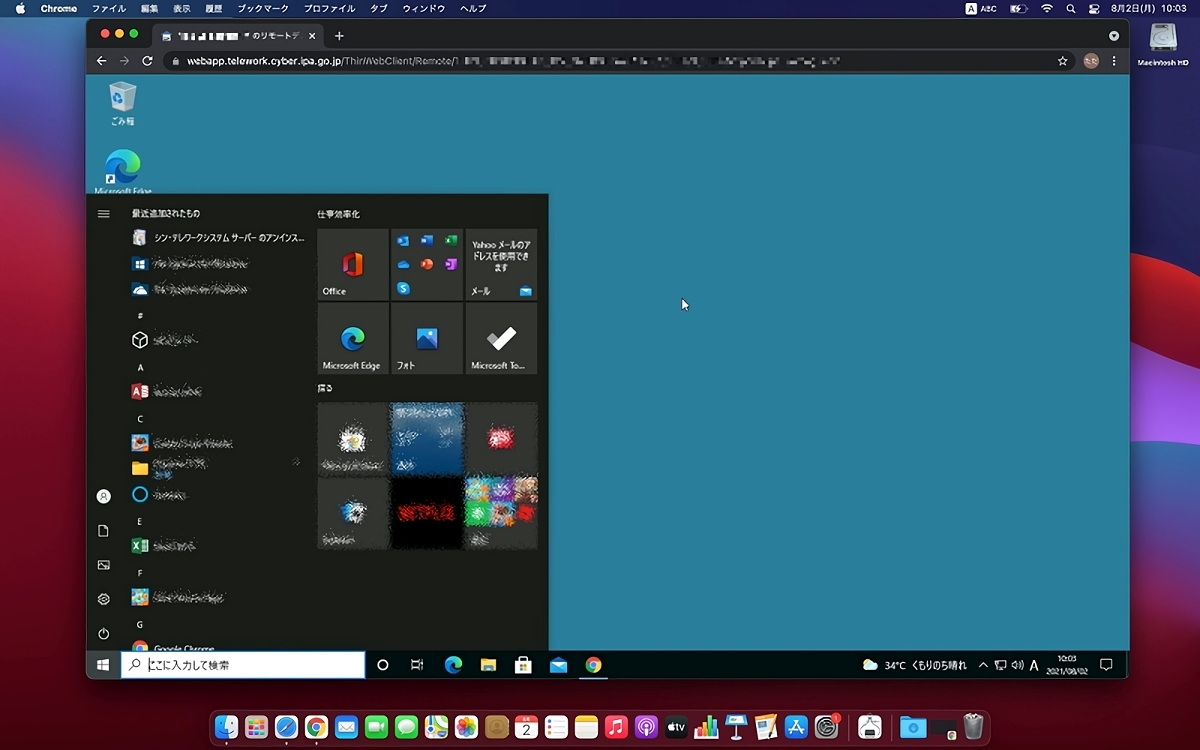Open Chrome's three-dot menu
This screenshot has height=750, width=1200.
pos(1114,61)
